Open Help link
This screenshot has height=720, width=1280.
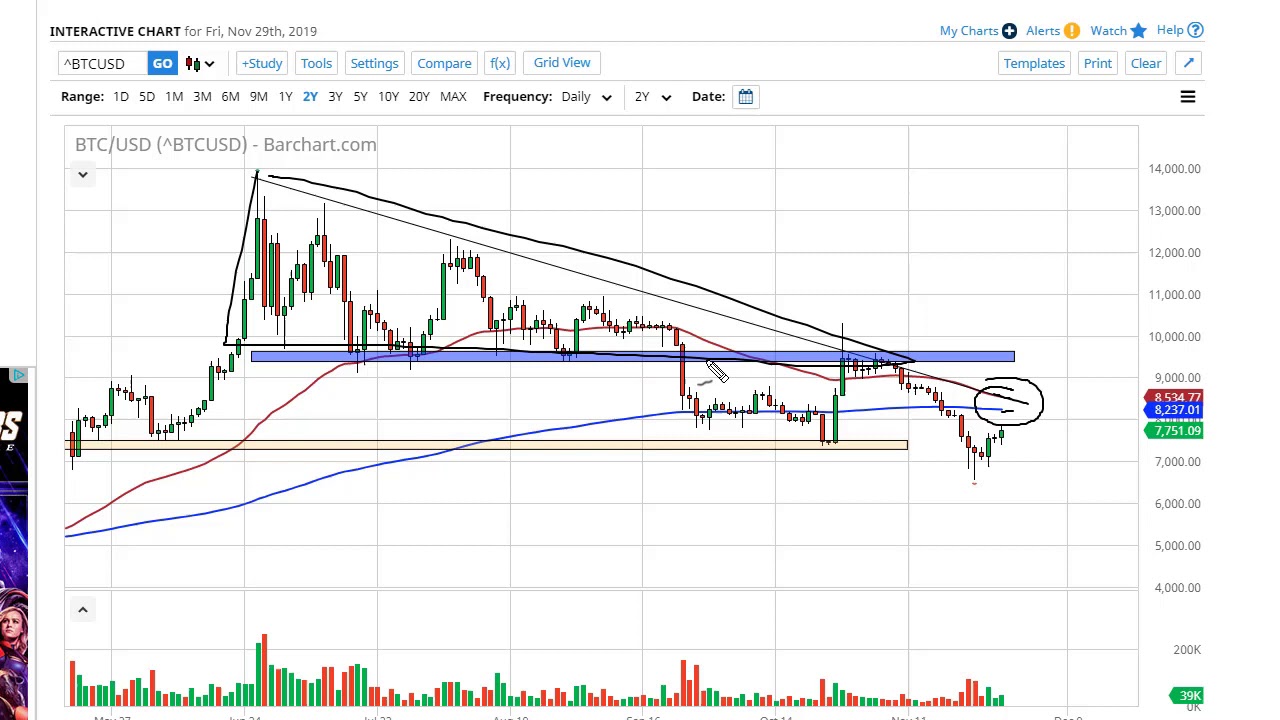[x=1170, y=31]
